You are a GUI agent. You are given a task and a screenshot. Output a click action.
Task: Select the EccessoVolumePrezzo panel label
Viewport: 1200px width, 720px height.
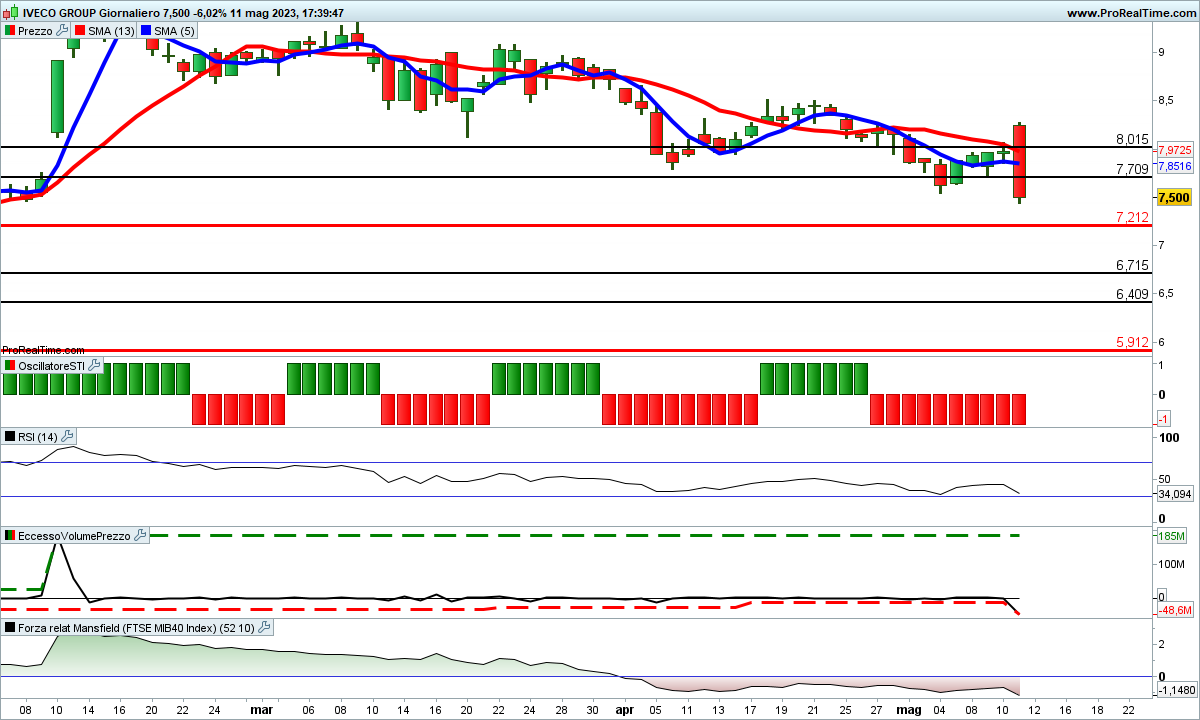click(75, 536)
